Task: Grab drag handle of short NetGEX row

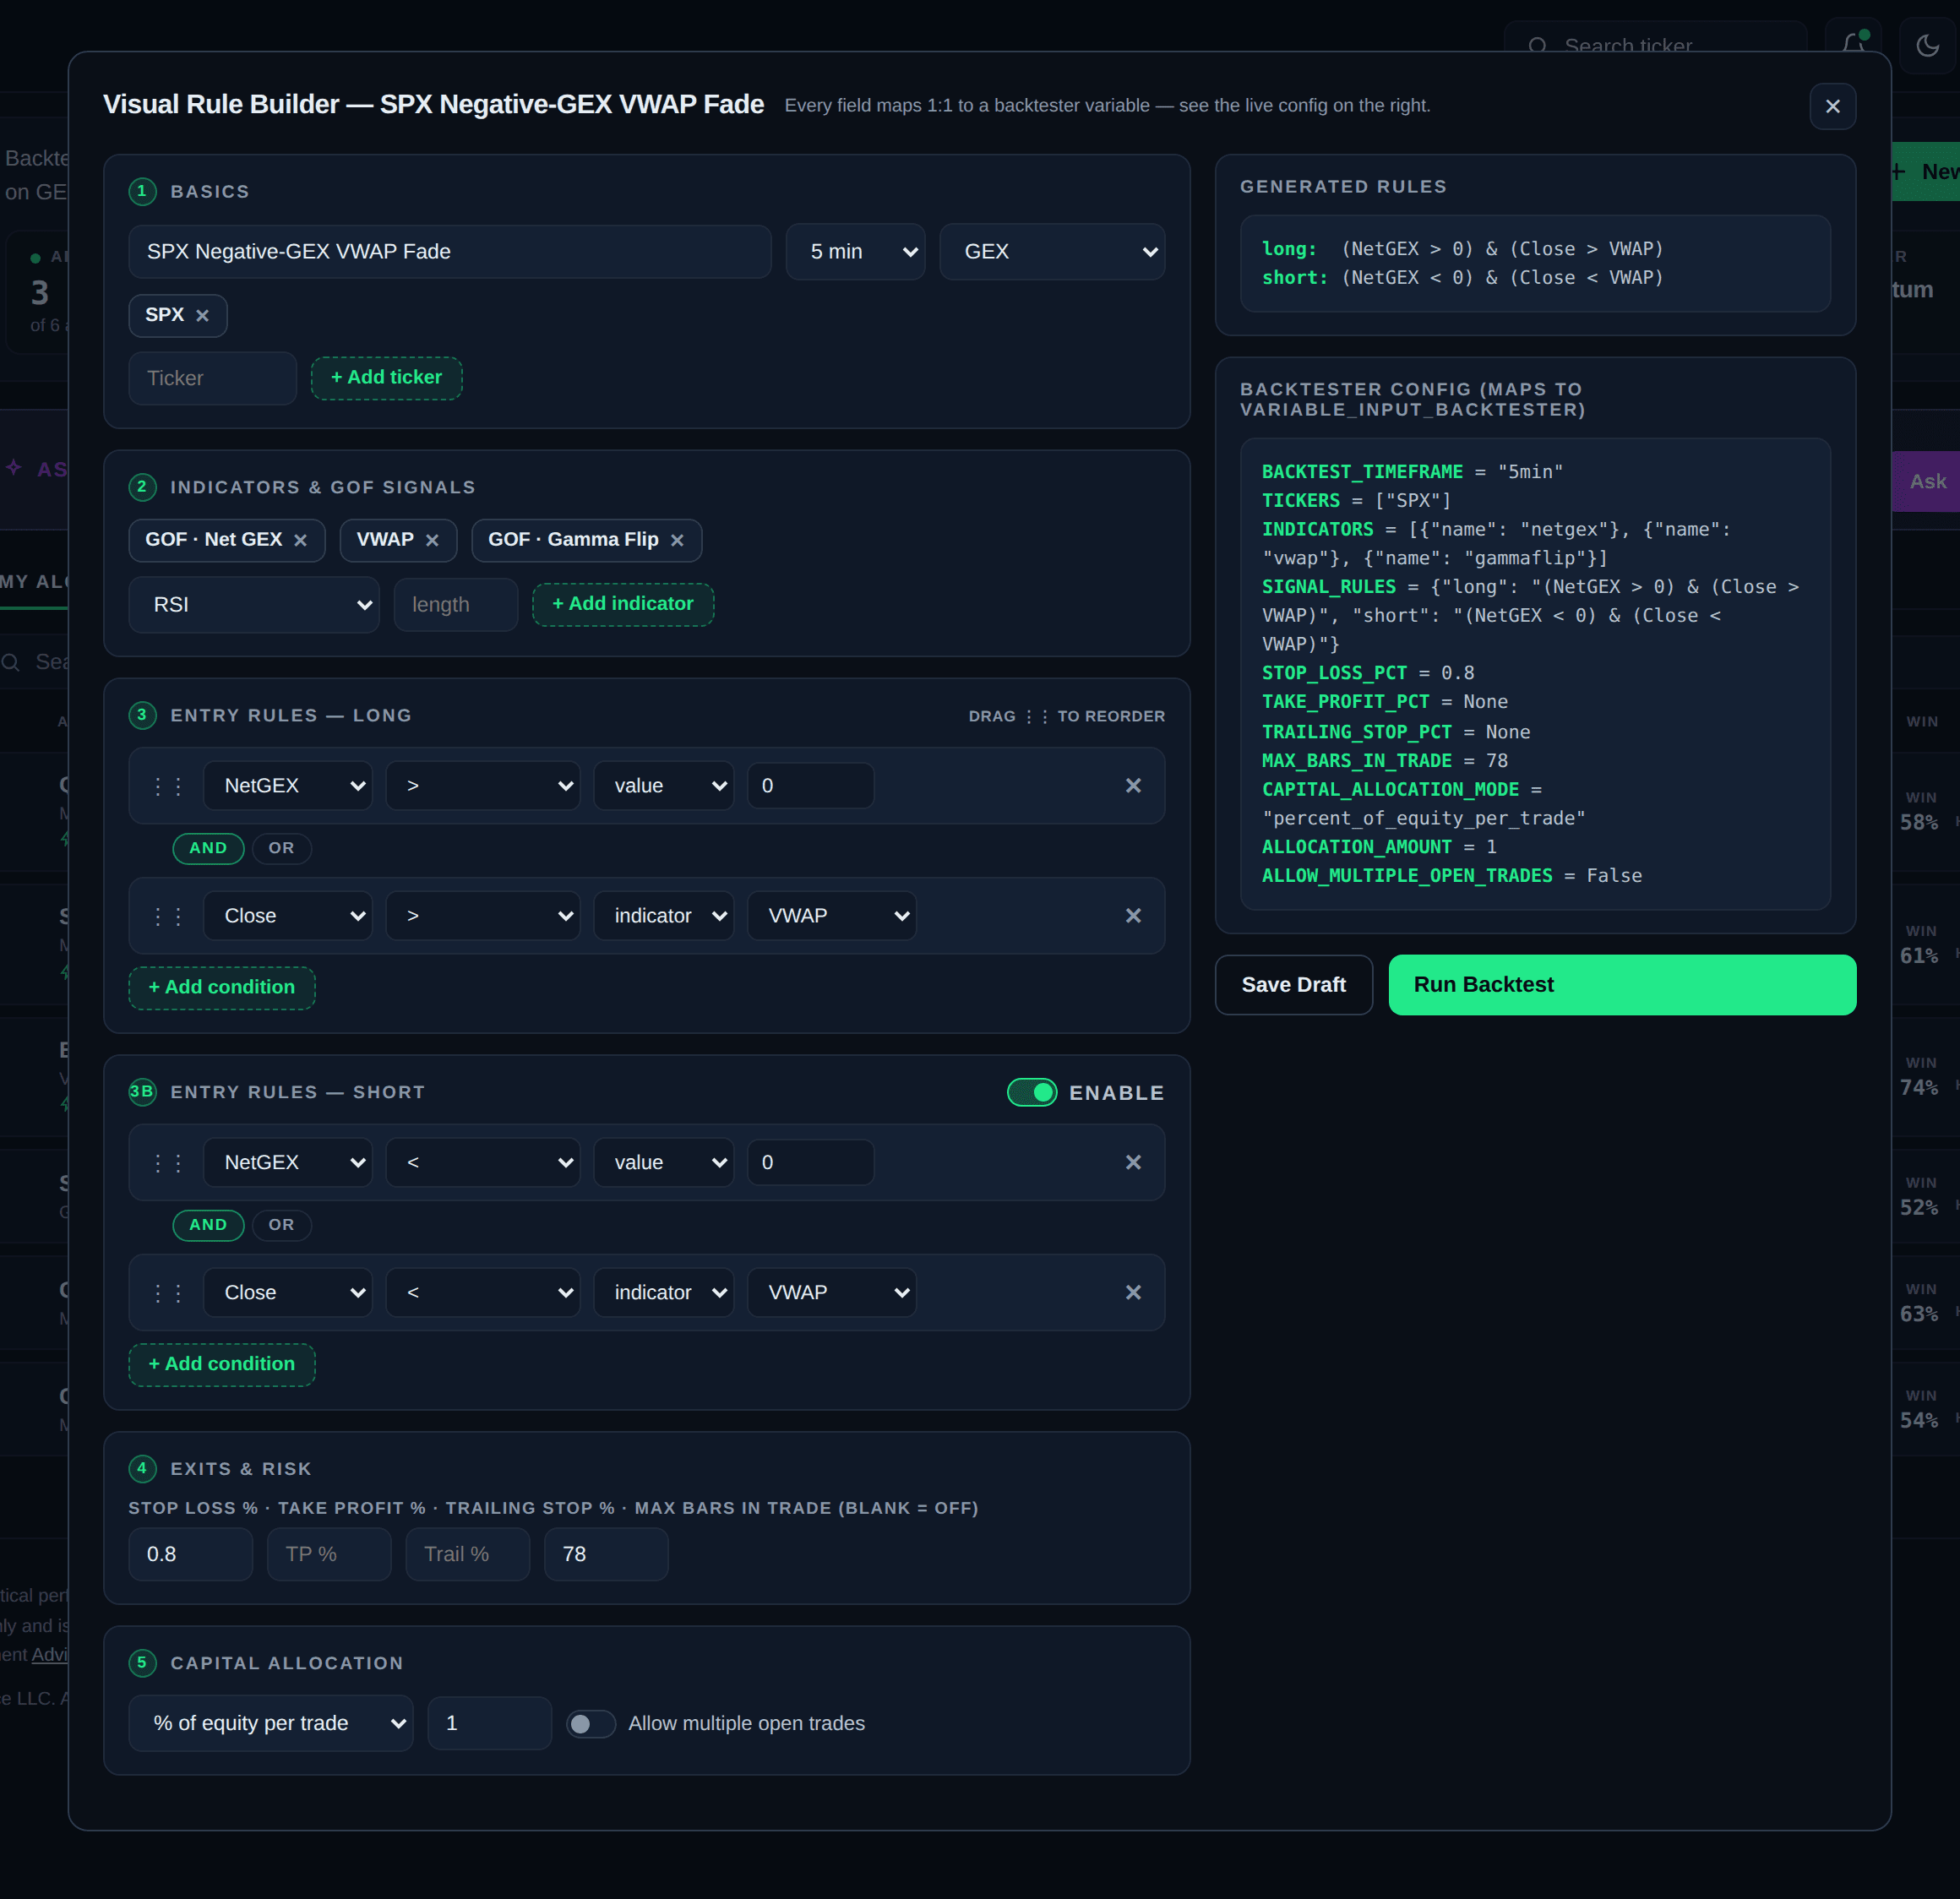Action: pos(168,1162)
